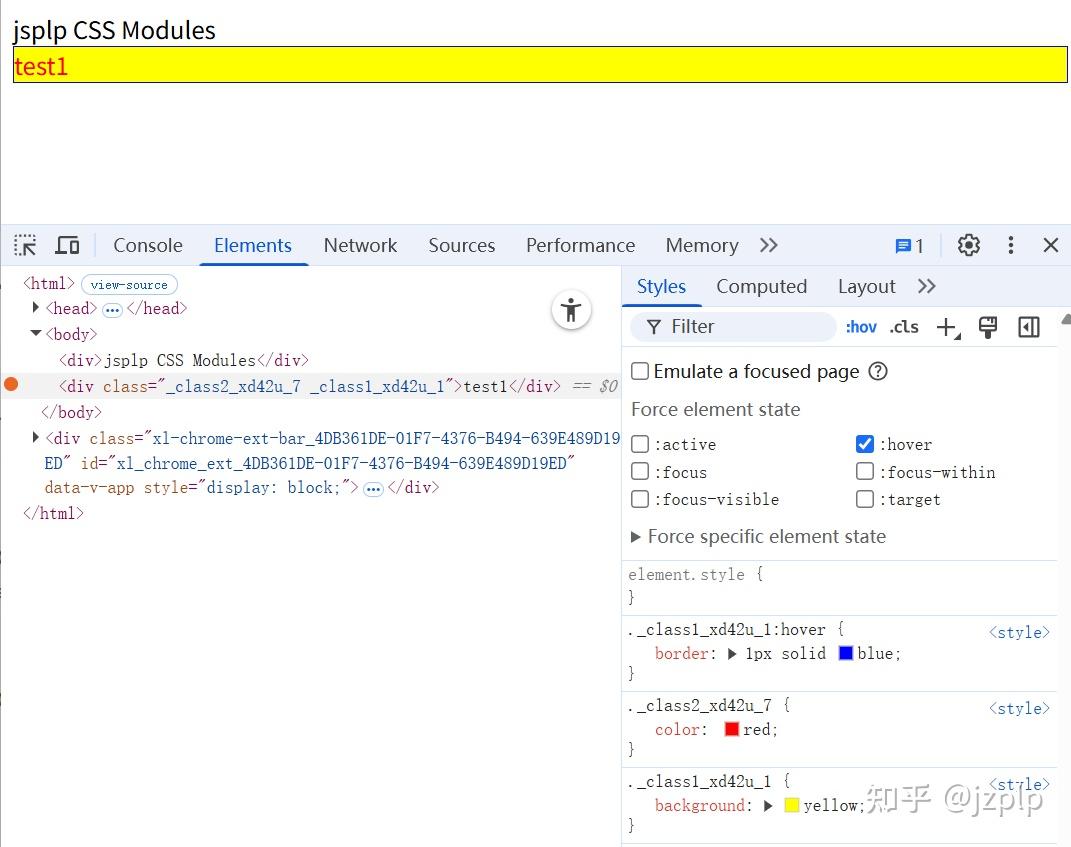Expand the xl-chrome-ext-bar div arrow
The height and width of the screenshot is (847, 1071).
(x=36, y=437)
